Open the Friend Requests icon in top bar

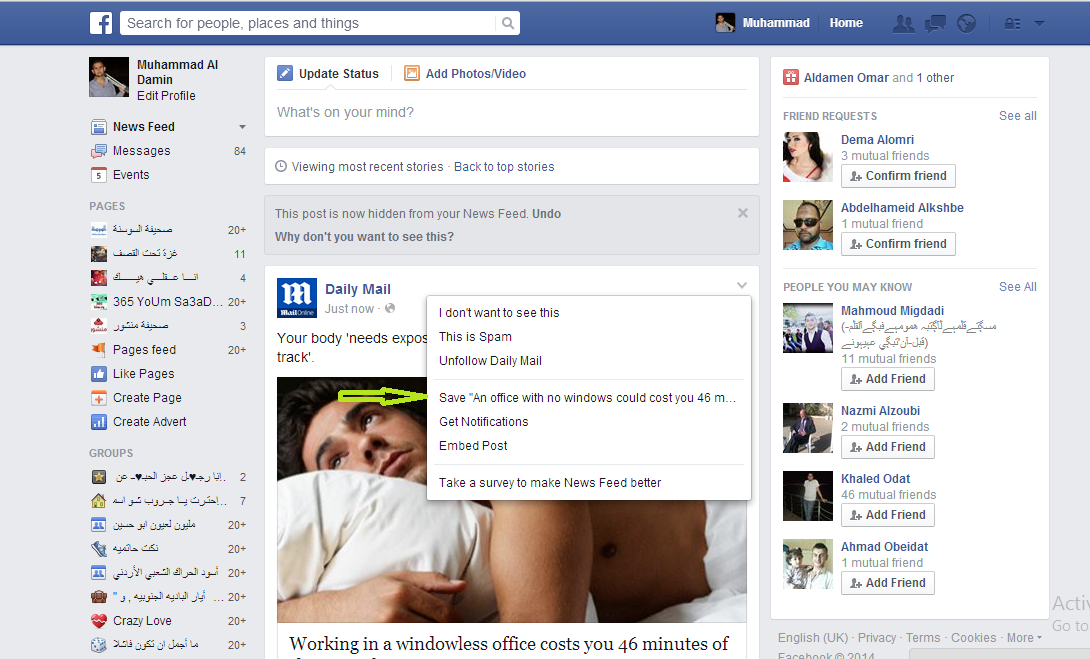(x=903, y=24)
